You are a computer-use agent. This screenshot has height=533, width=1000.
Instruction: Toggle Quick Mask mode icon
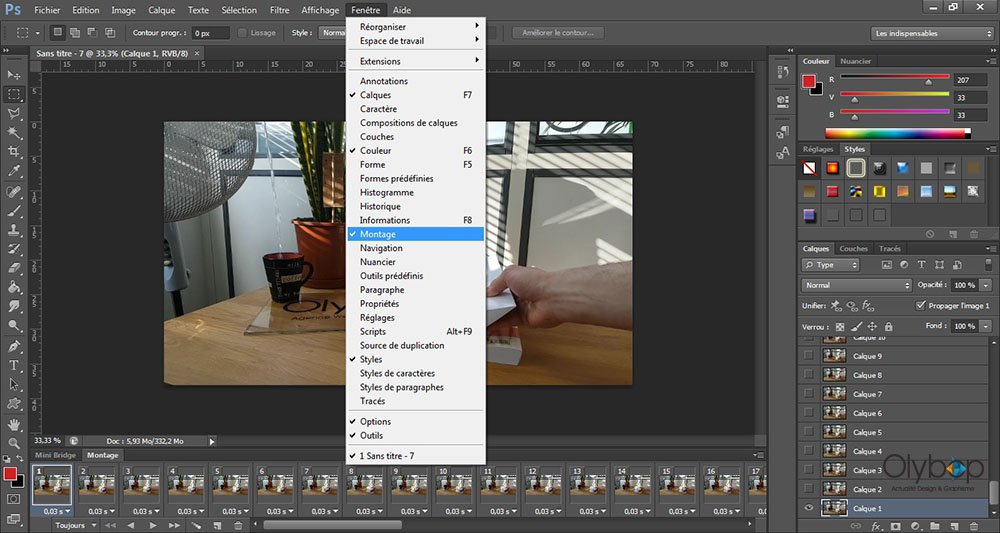(13, 499)
